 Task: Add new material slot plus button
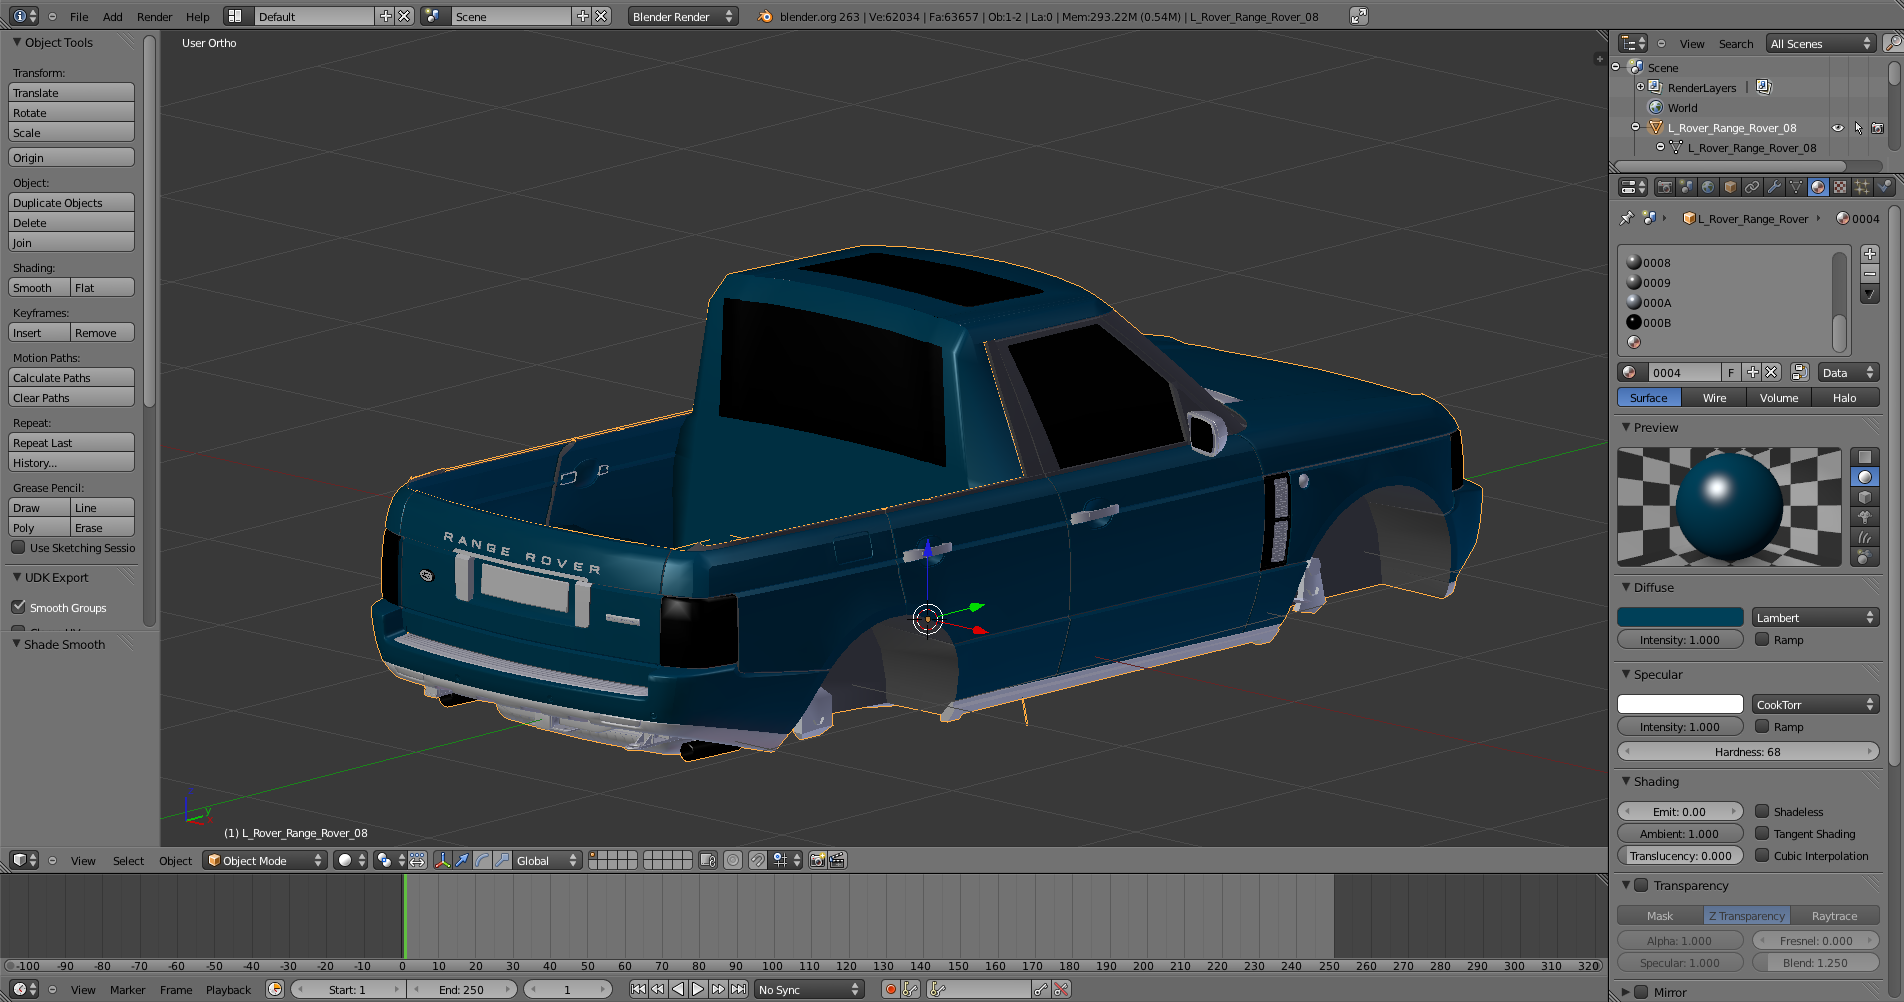[1870, 254]
